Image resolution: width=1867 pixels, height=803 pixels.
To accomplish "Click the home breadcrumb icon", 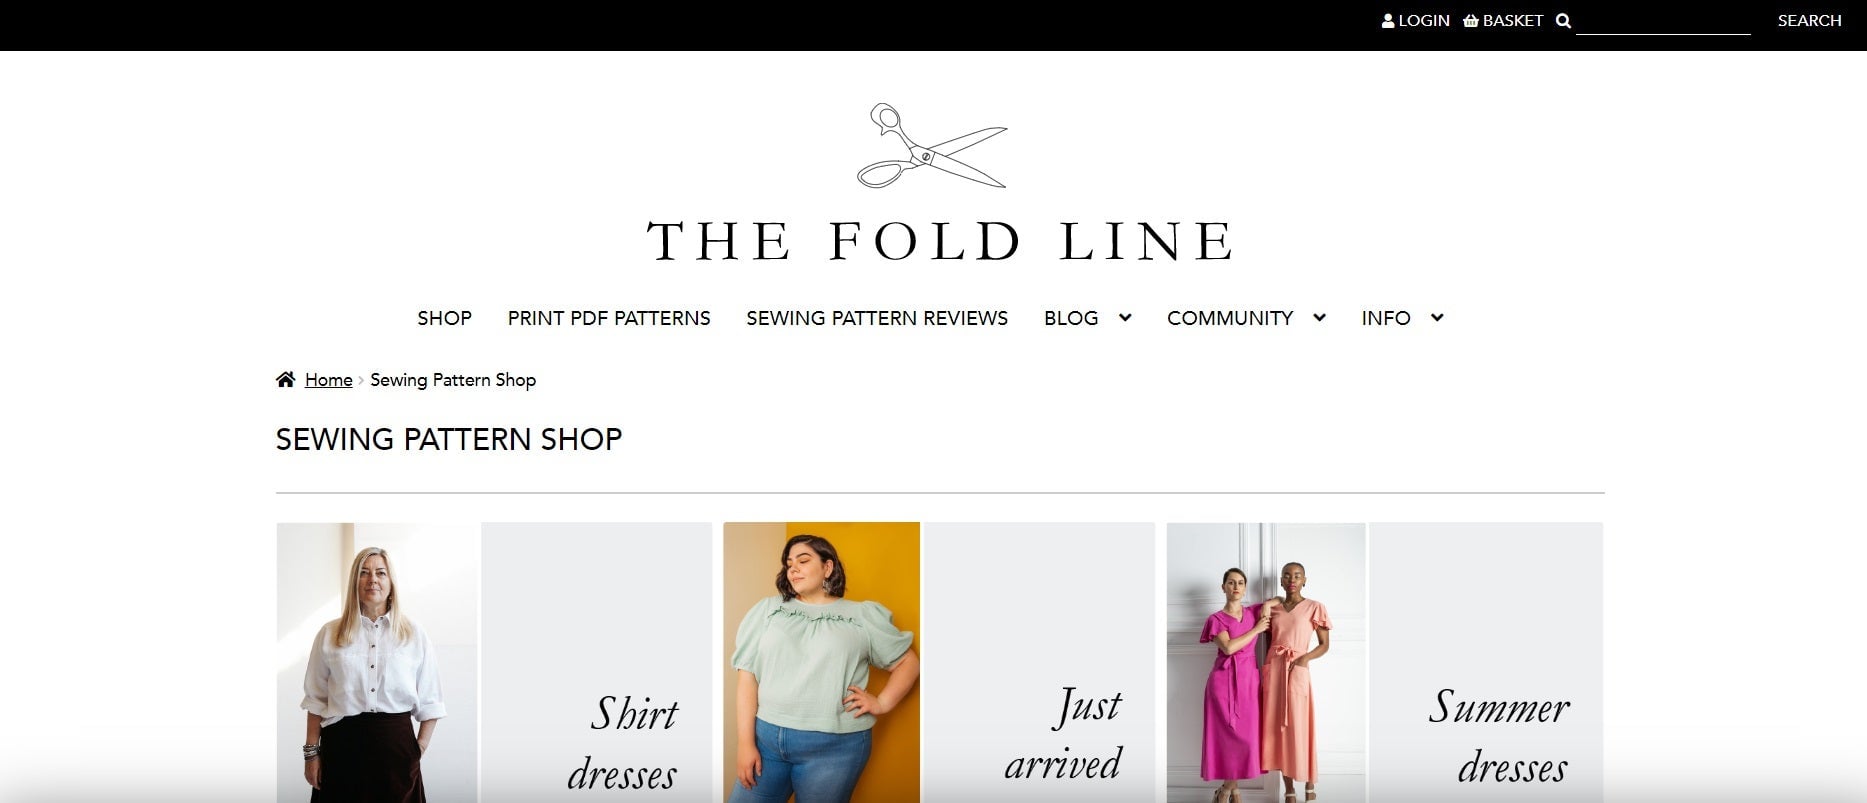I will 286,380.
